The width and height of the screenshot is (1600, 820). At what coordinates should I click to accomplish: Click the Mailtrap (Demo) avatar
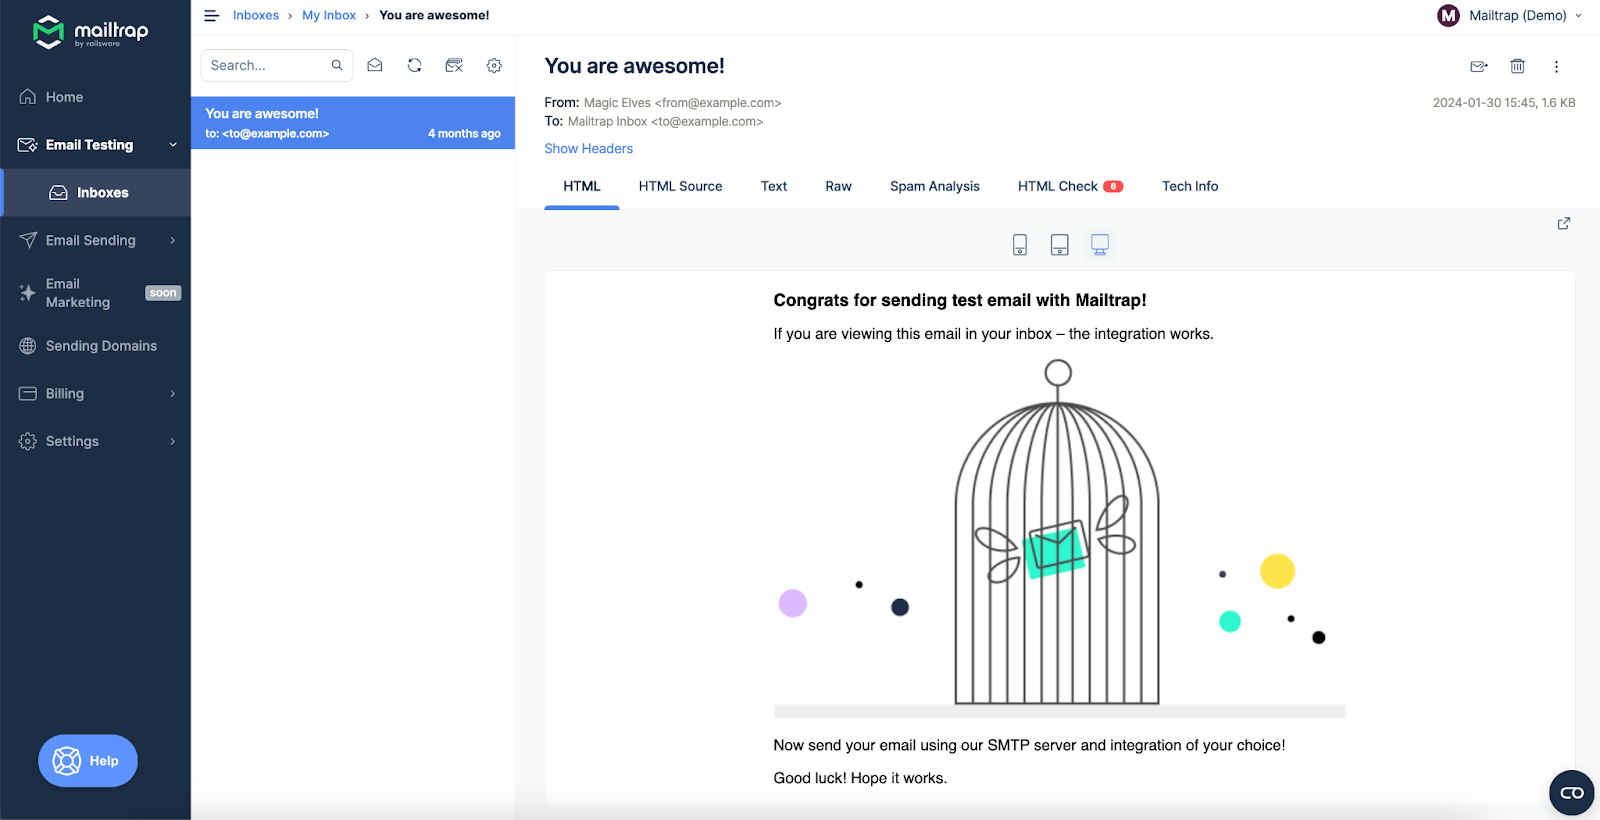point(1448,15)
